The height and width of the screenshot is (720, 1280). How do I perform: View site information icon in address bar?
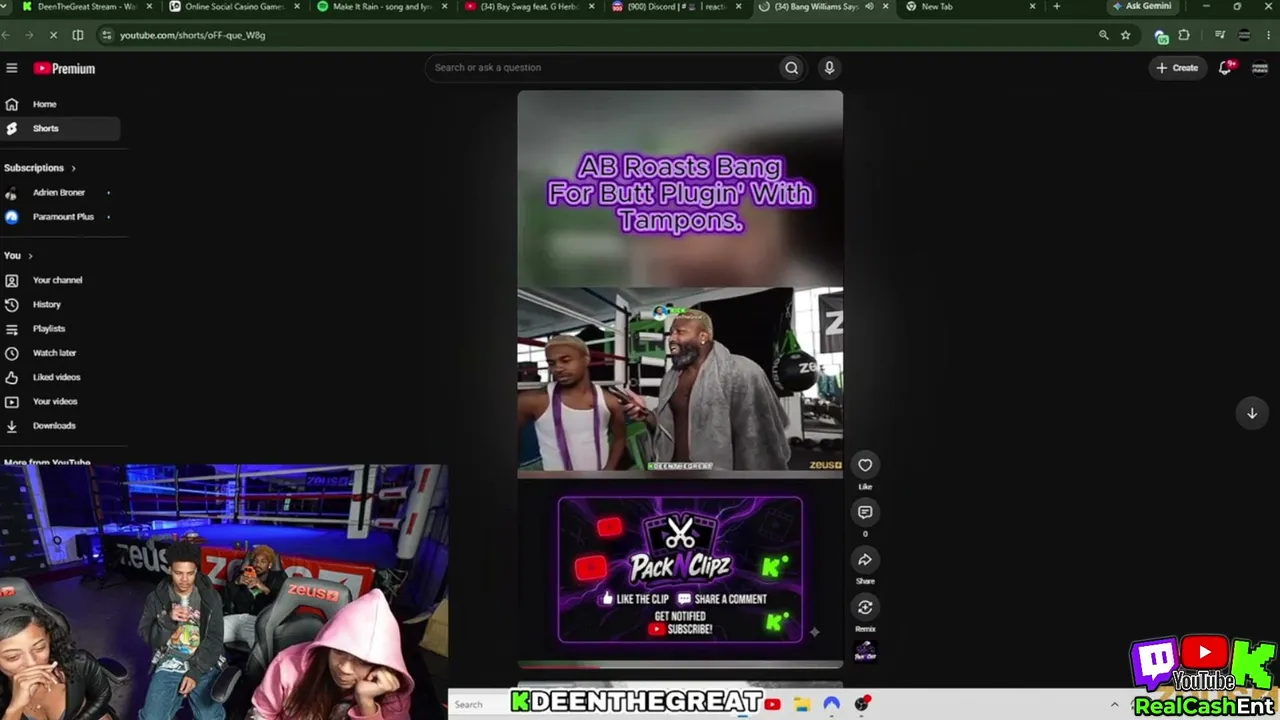(106, 35)
